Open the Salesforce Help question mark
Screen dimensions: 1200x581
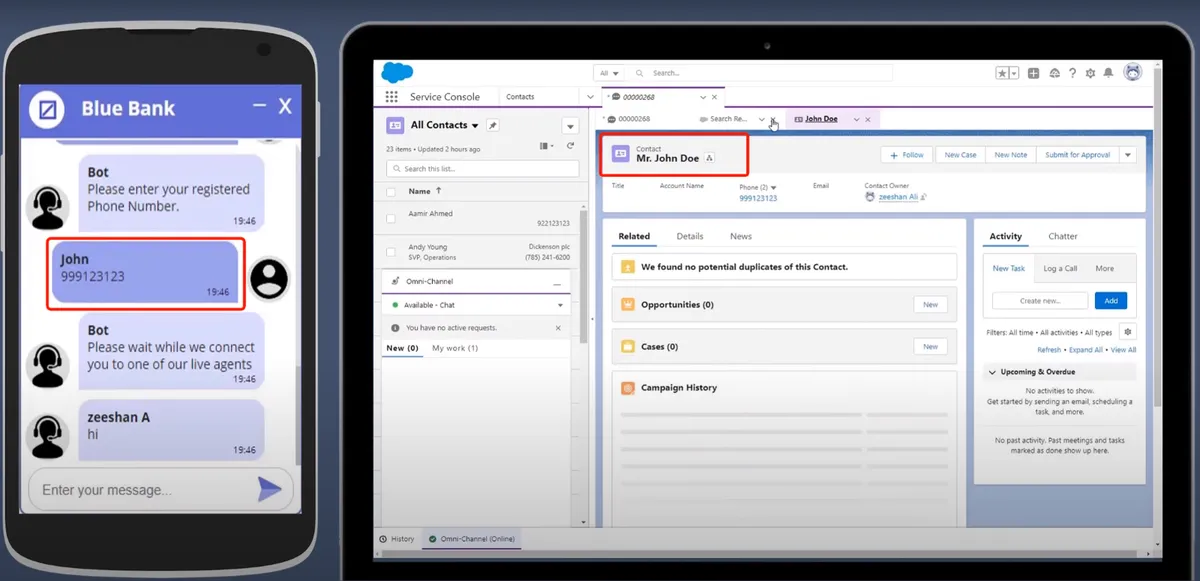point(1072,73)
